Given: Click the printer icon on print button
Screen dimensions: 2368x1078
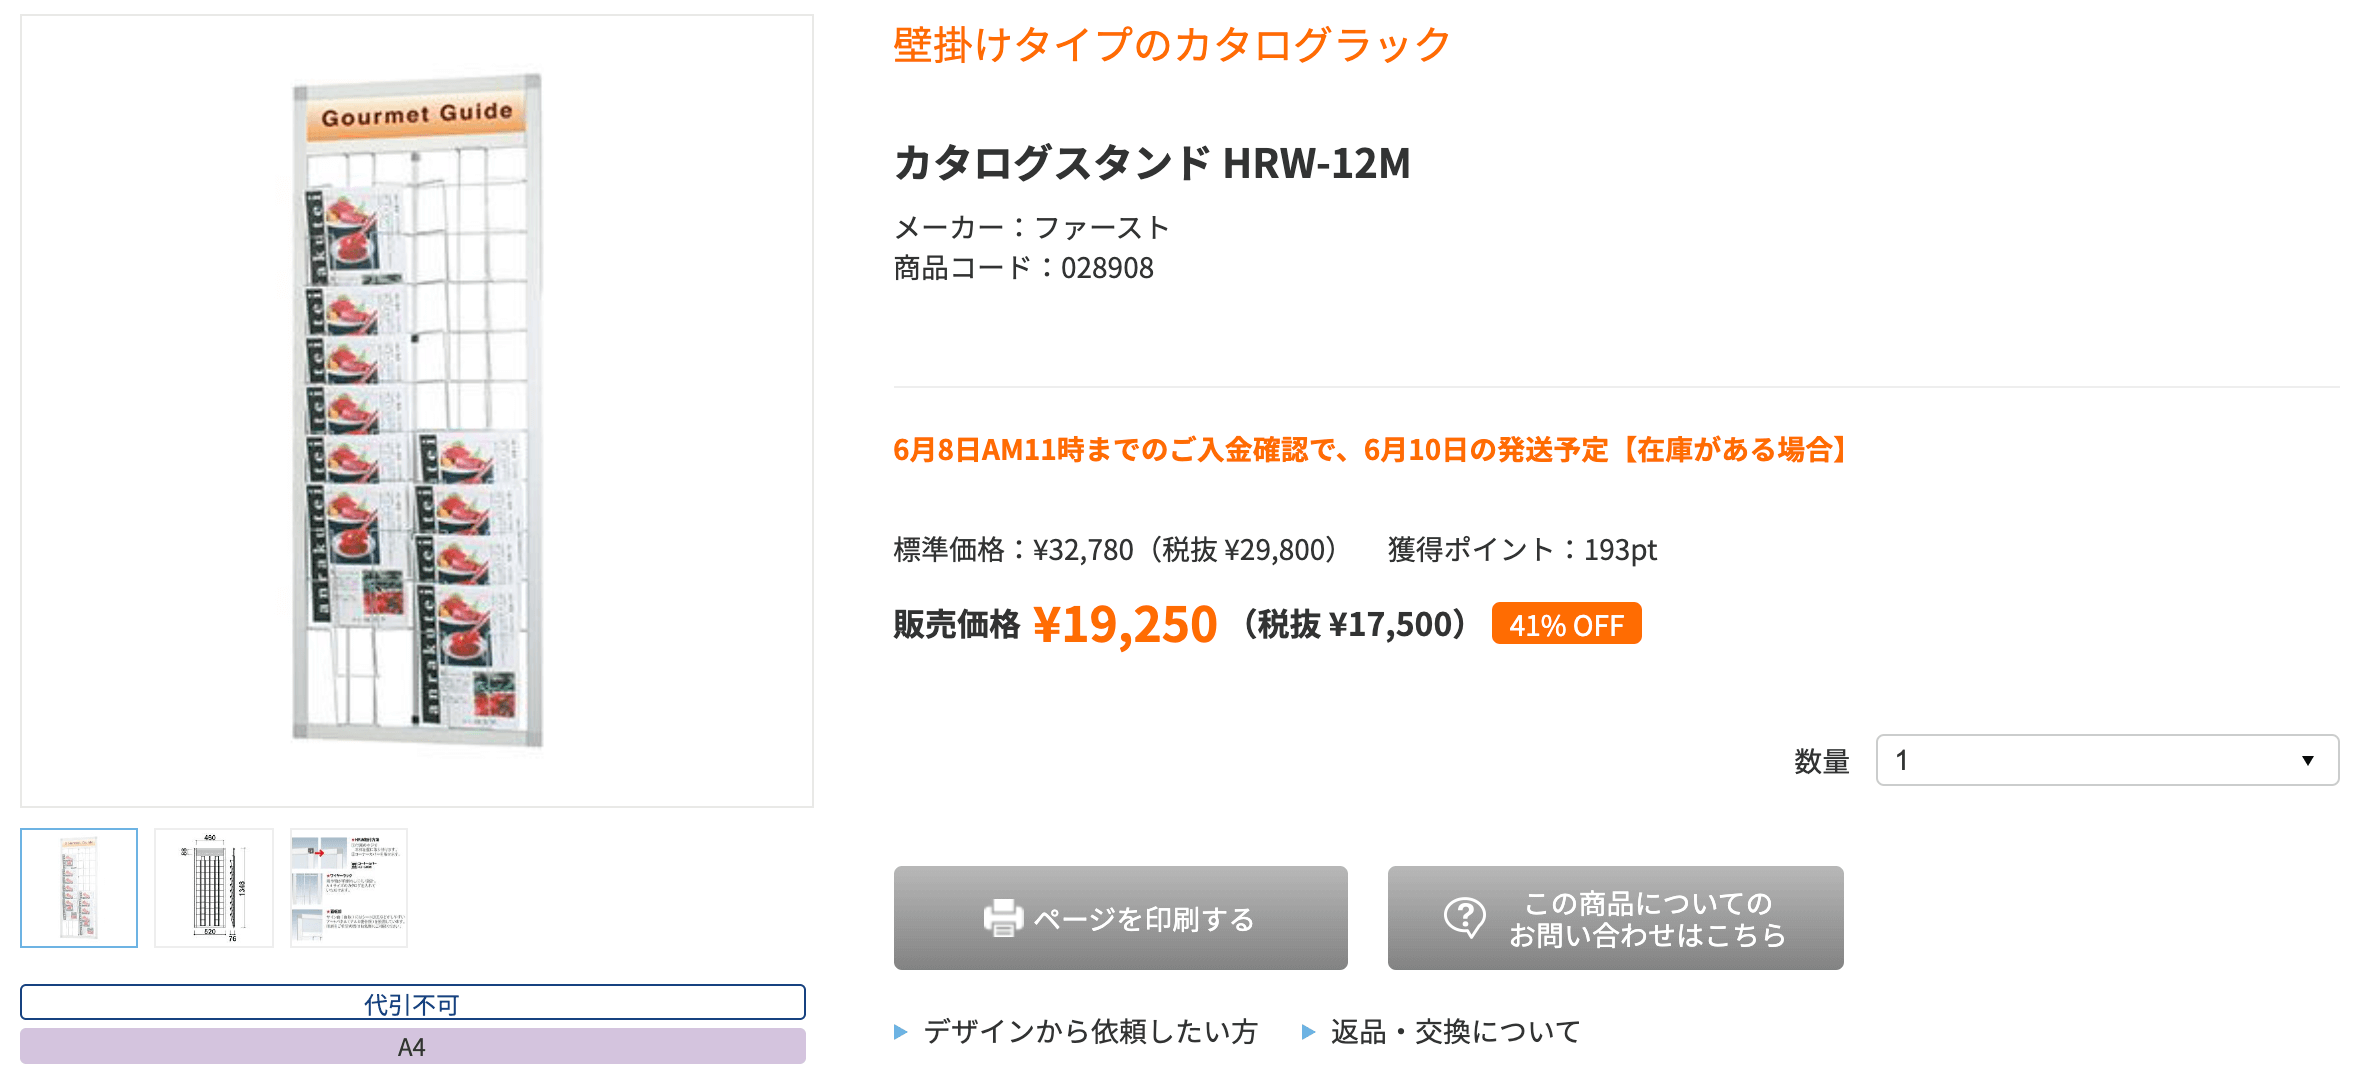Looking at the screenshot, I should pos(1003,918).
